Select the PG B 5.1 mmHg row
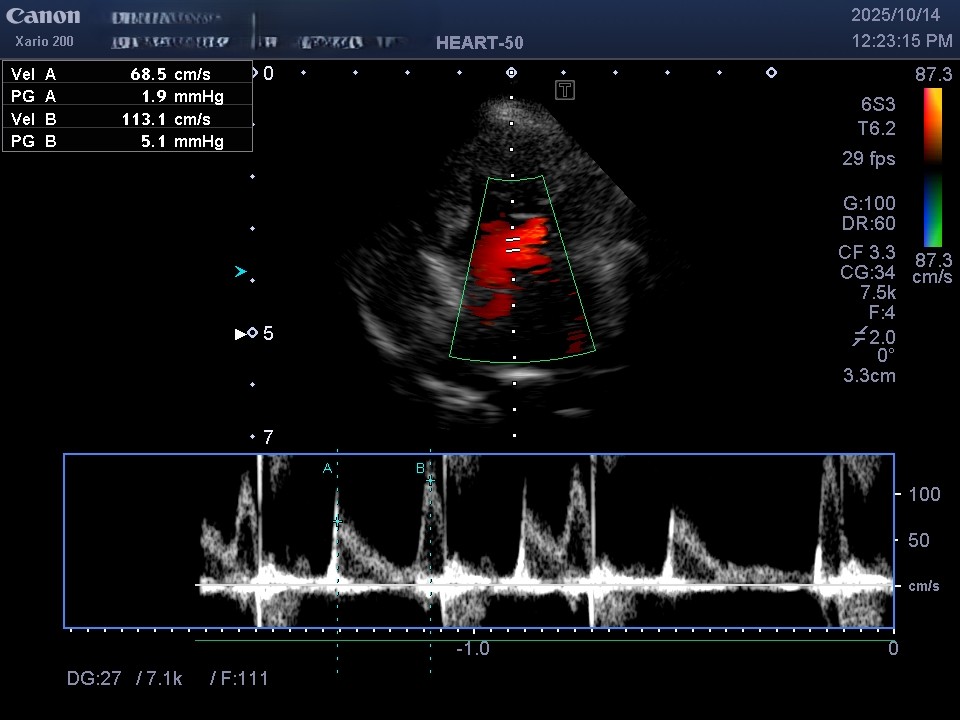This screenshot has height=720, width=960. tap(127, 141)
